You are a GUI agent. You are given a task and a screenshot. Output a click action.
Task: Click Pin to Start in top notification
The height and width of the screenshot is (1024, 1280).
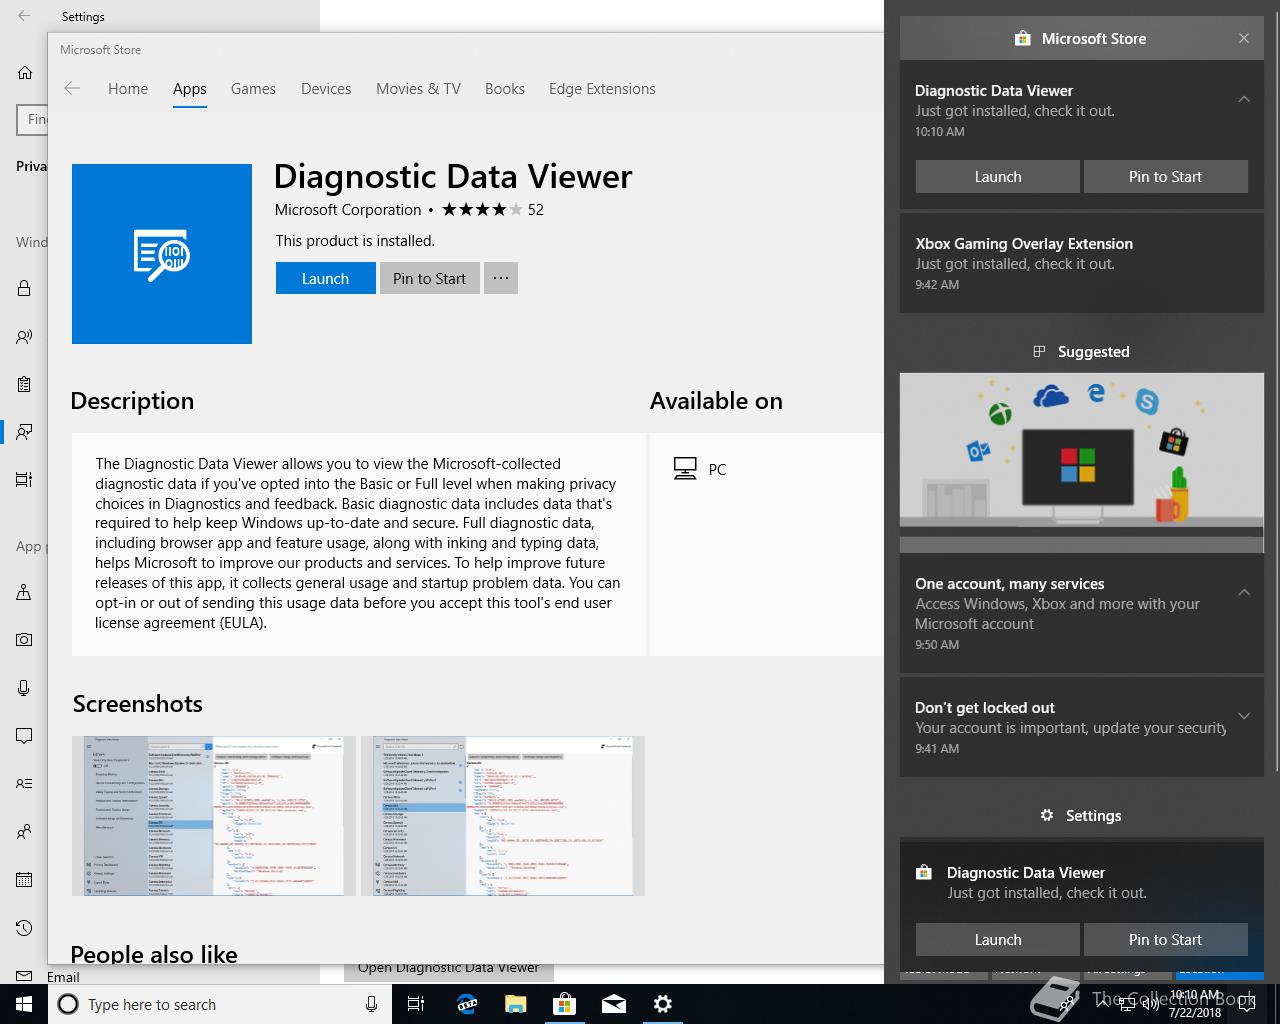click(1166, 176)
